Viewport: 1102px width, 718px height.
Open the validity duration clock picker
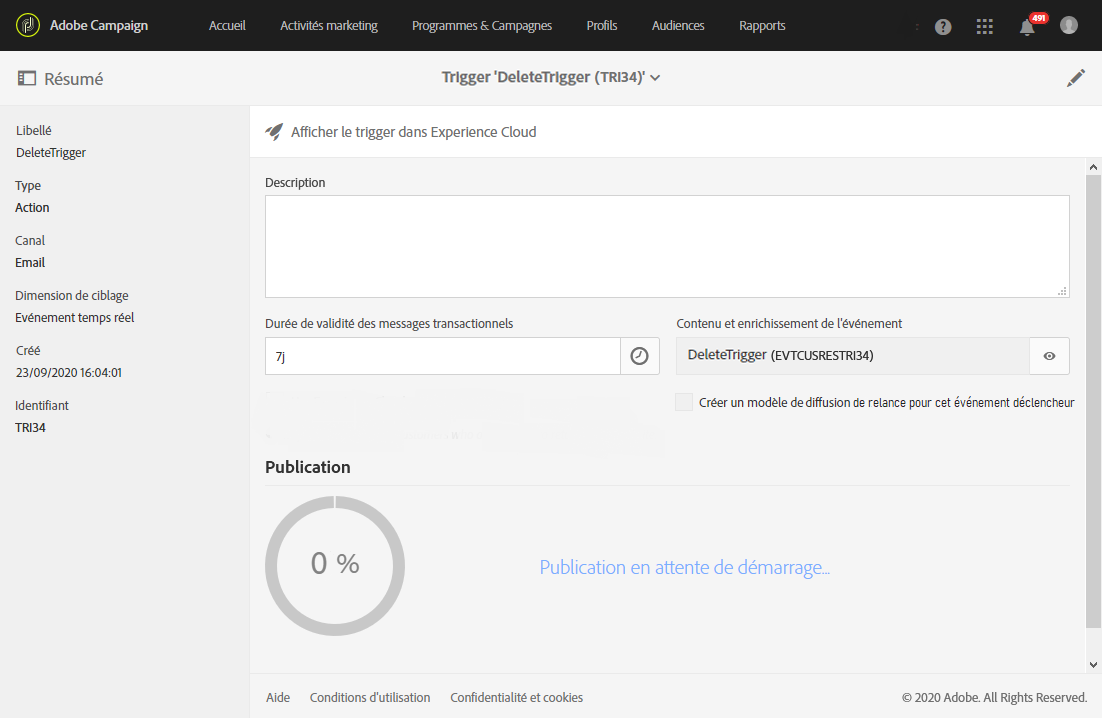point(640,356)
